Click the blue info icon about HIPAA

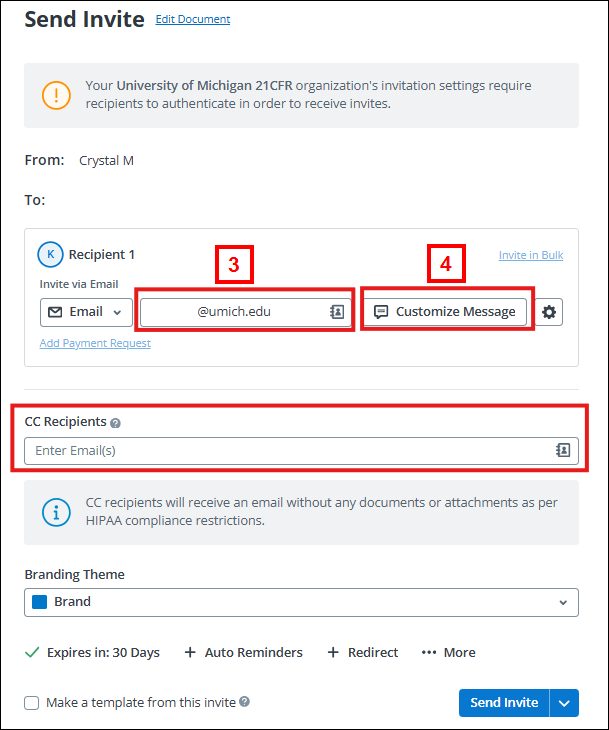coord(56,512)
